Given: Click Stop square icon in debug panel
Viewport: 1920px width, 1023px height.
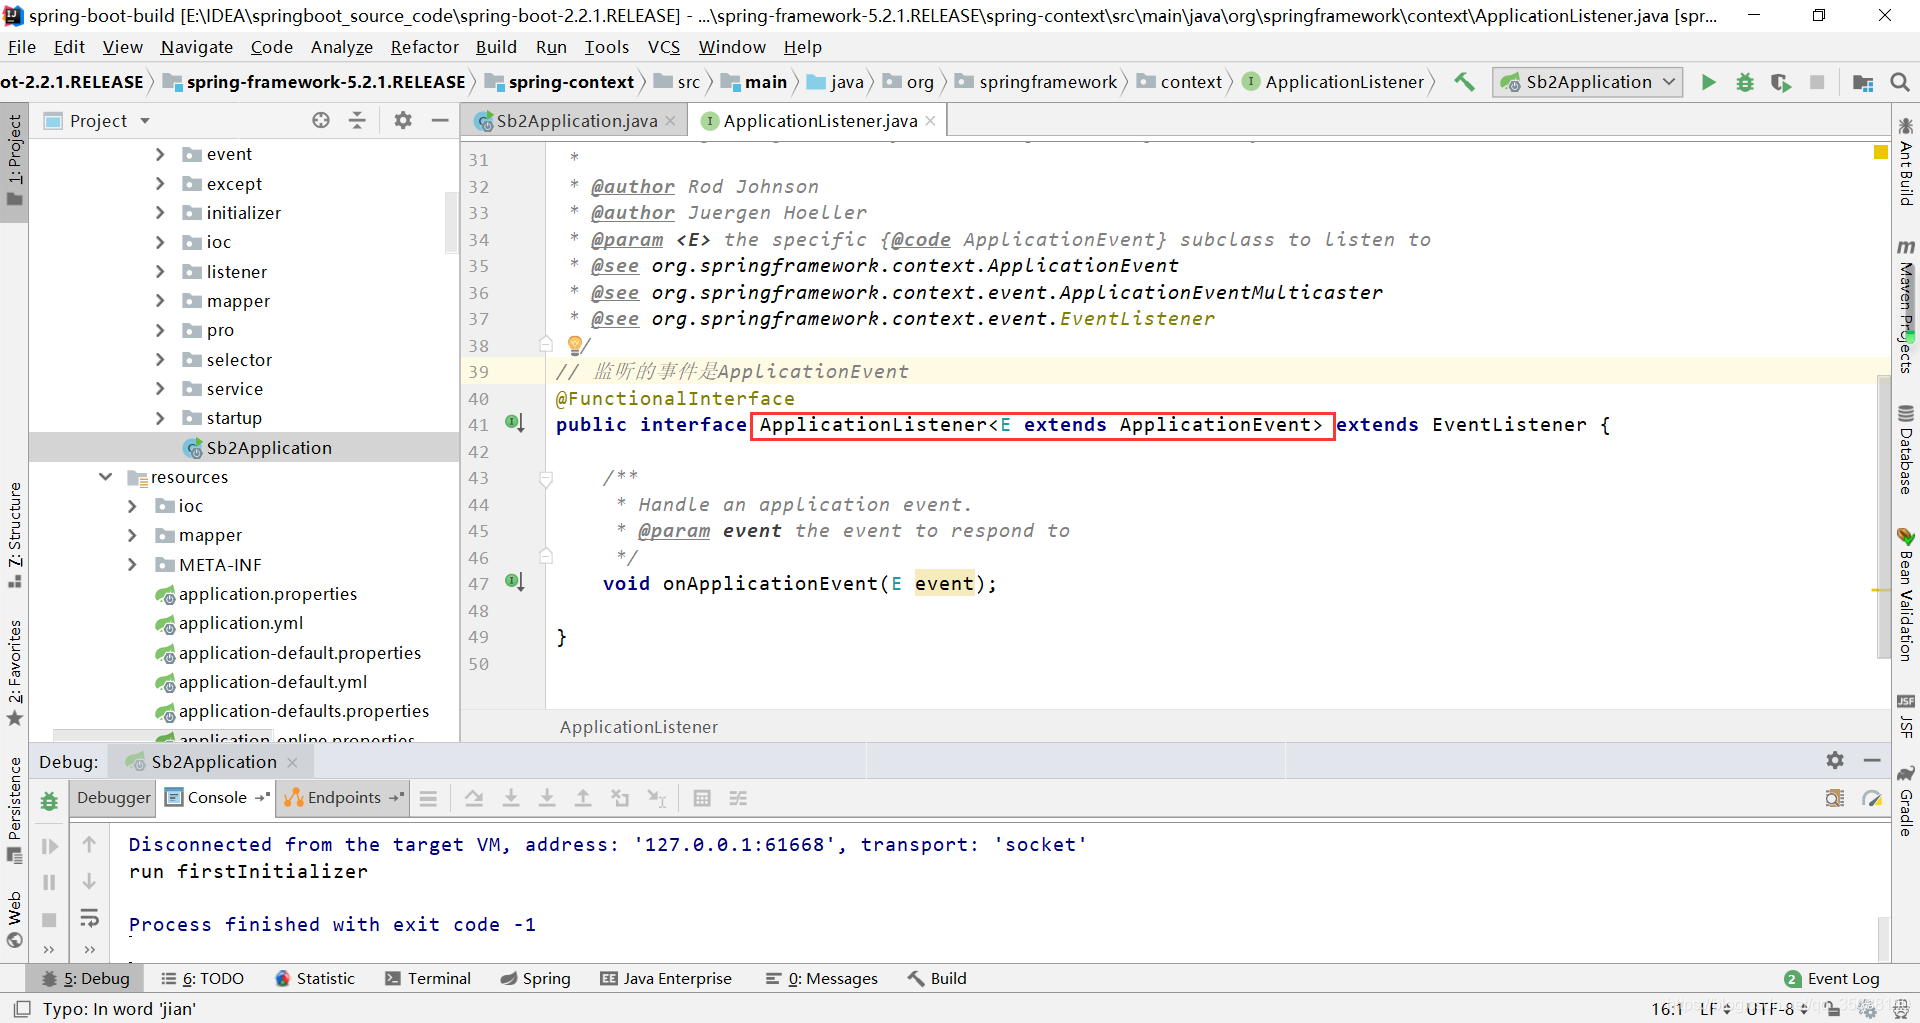Looking at the screenshot, I should click(49, 919).
